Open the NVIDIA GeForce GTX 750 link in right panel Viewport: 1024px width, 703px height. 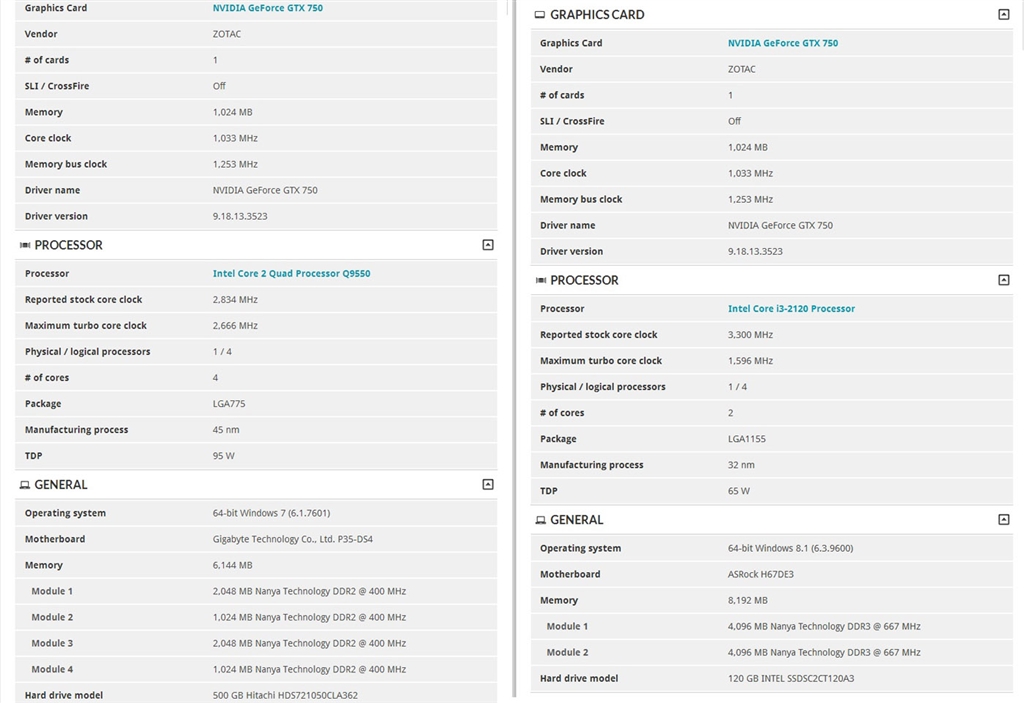click(783, 43)
